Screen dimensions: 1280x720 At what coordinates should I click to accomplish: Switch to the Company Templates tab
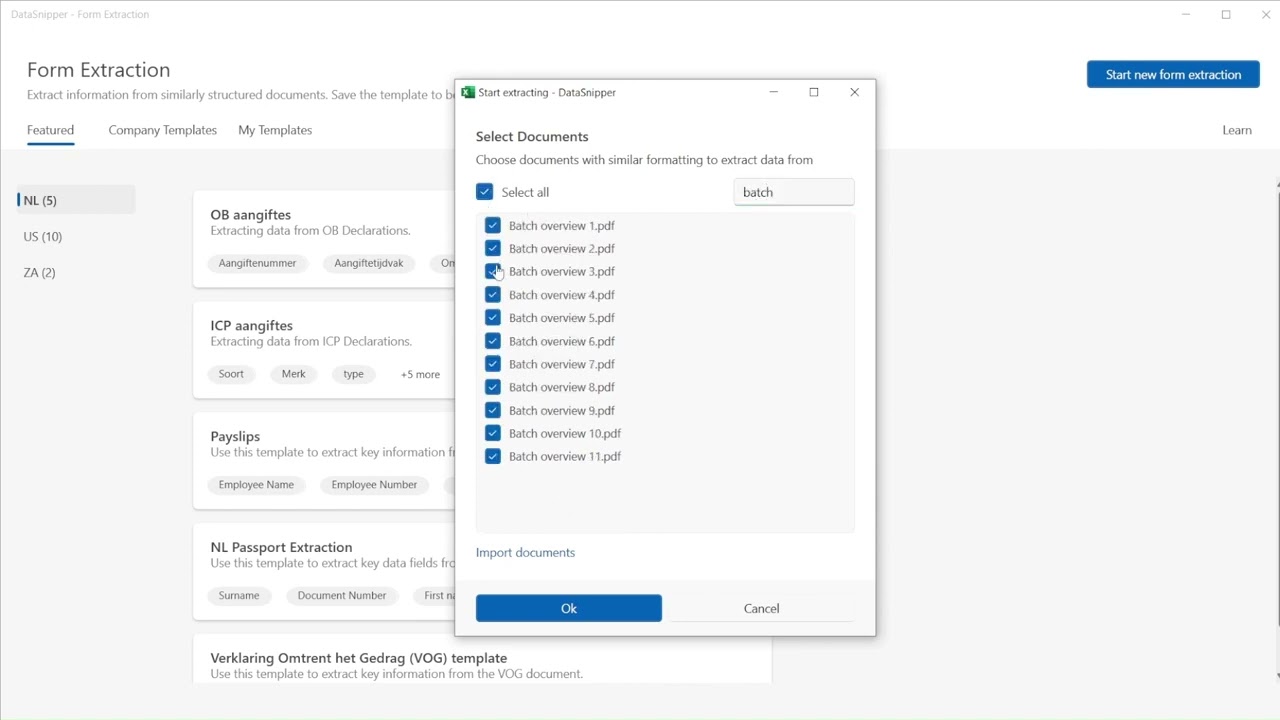163,130
